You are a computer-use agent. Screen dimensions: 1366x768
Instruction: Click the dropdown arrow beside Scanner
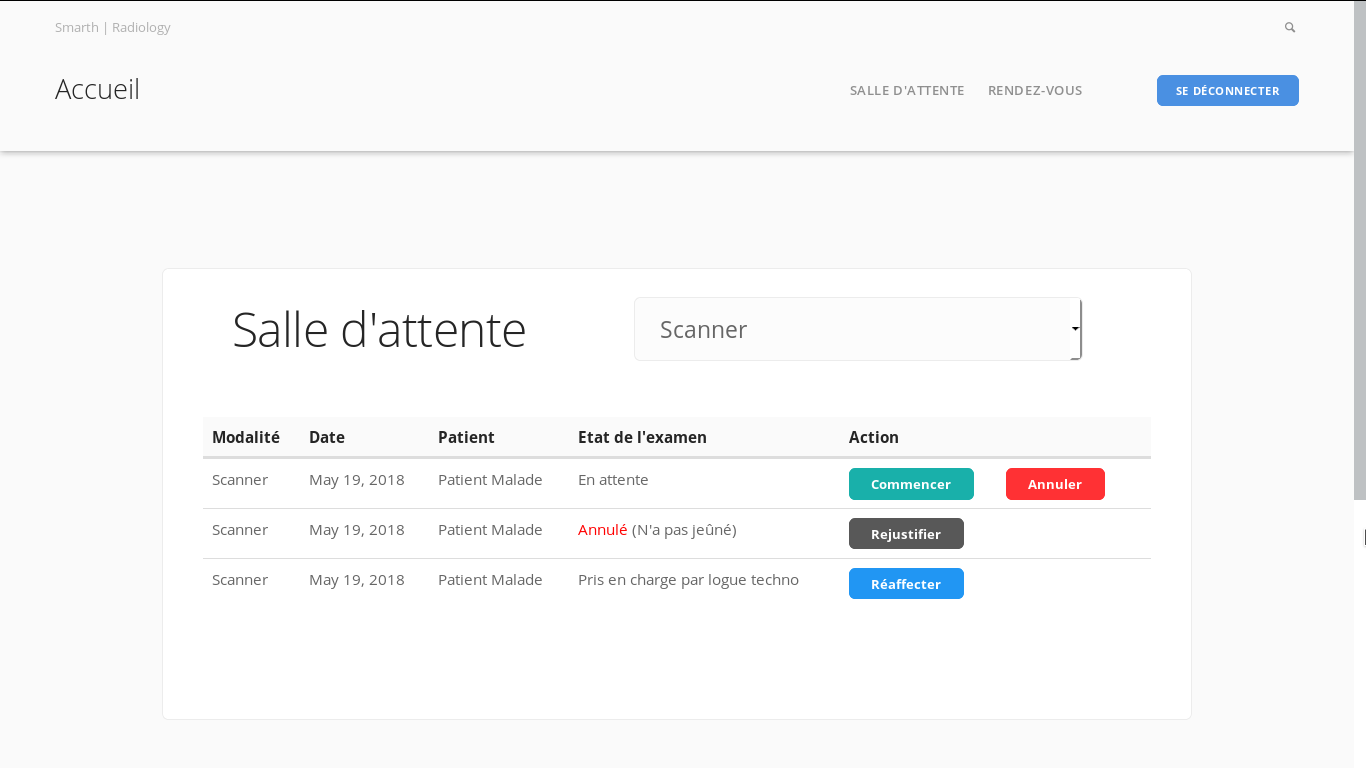(x=1075, y=329)
